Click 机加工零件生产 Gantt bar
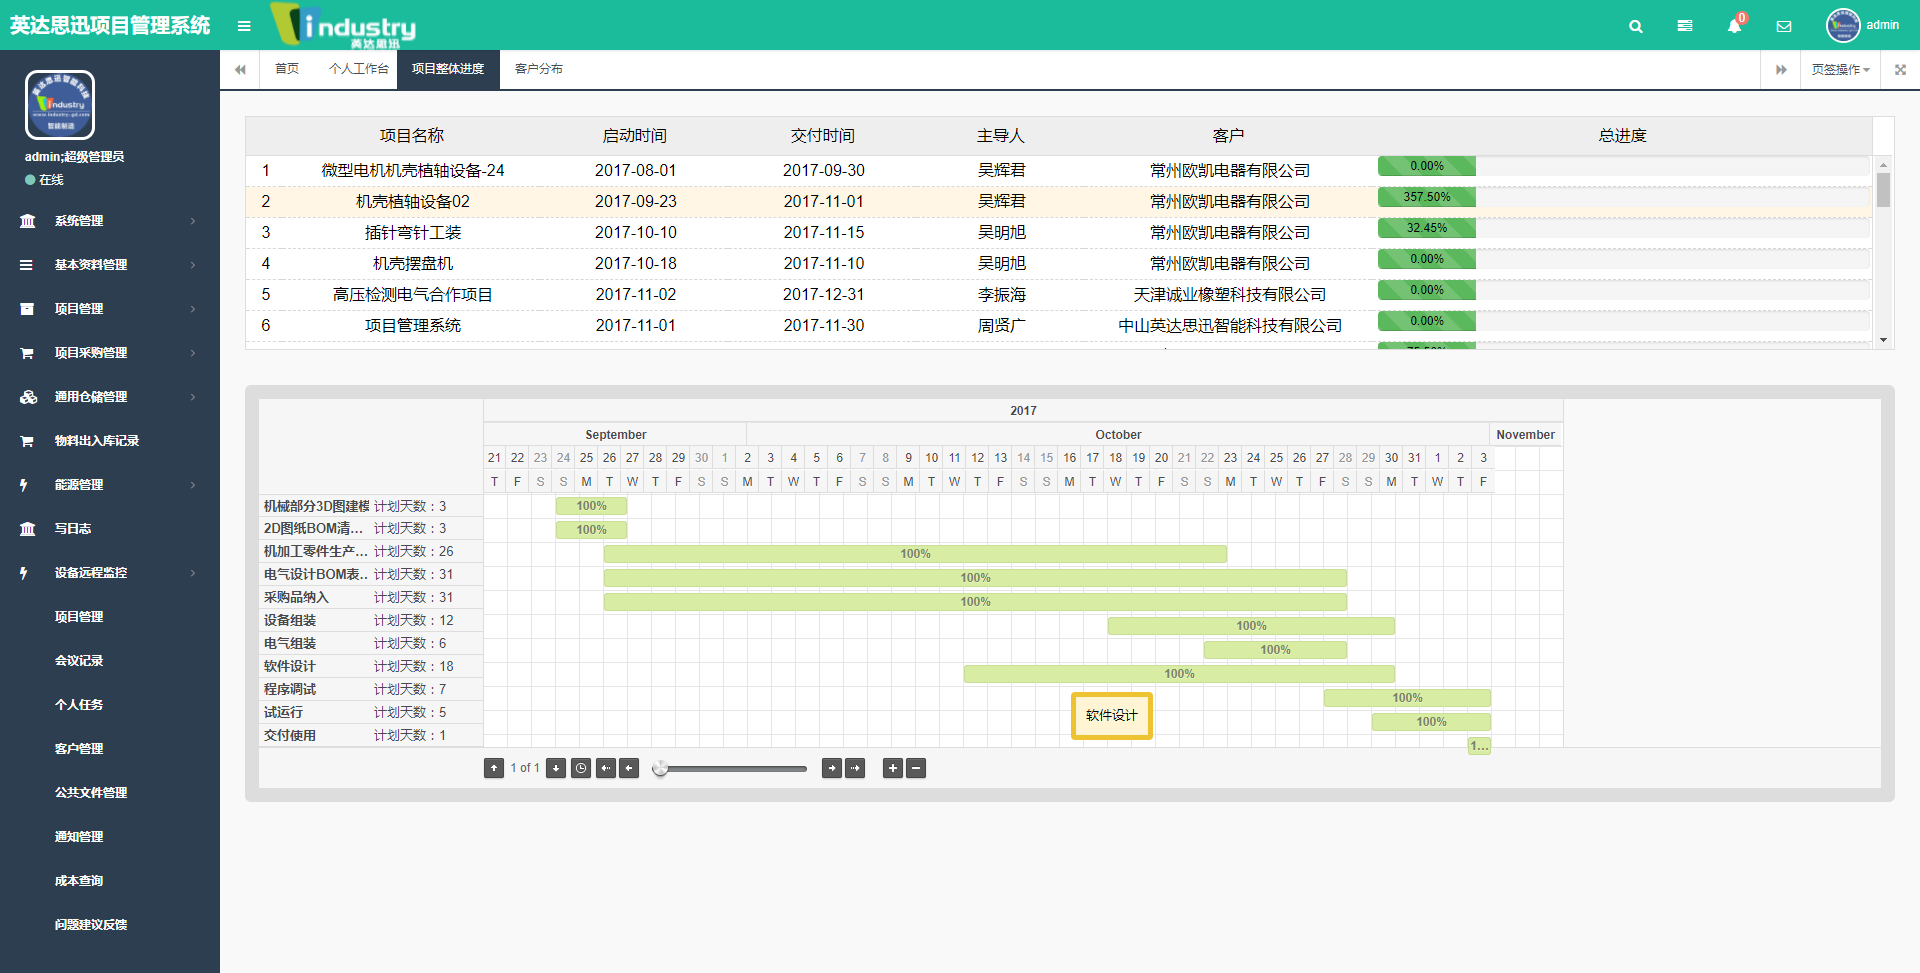 [915, 554]
